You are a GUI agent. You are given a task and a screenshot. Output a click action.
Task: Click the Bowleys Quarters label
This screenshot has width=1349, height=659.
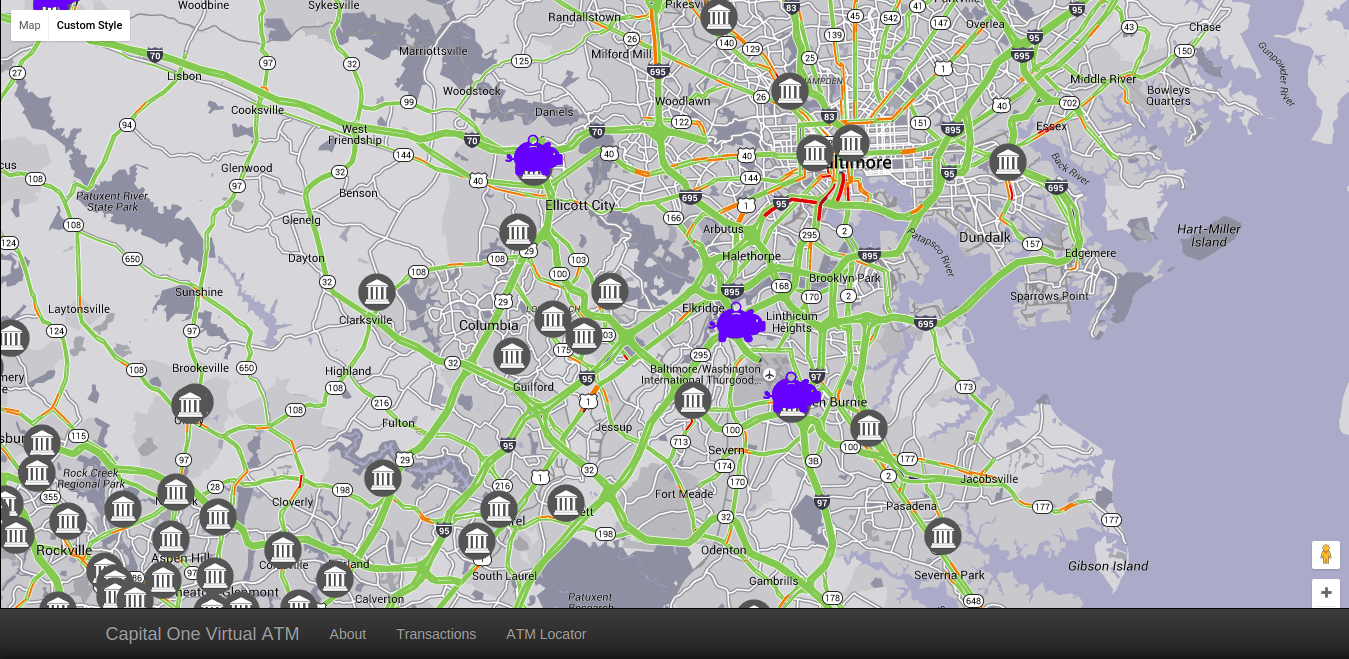click(x=1168, y=95)
